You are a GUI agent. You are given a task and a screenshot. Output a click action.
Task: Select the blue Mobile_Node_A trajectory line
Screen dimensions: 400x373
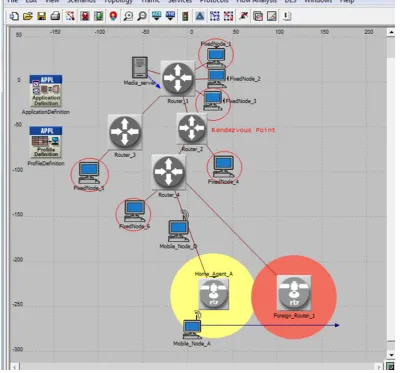[x=270, y=325]
